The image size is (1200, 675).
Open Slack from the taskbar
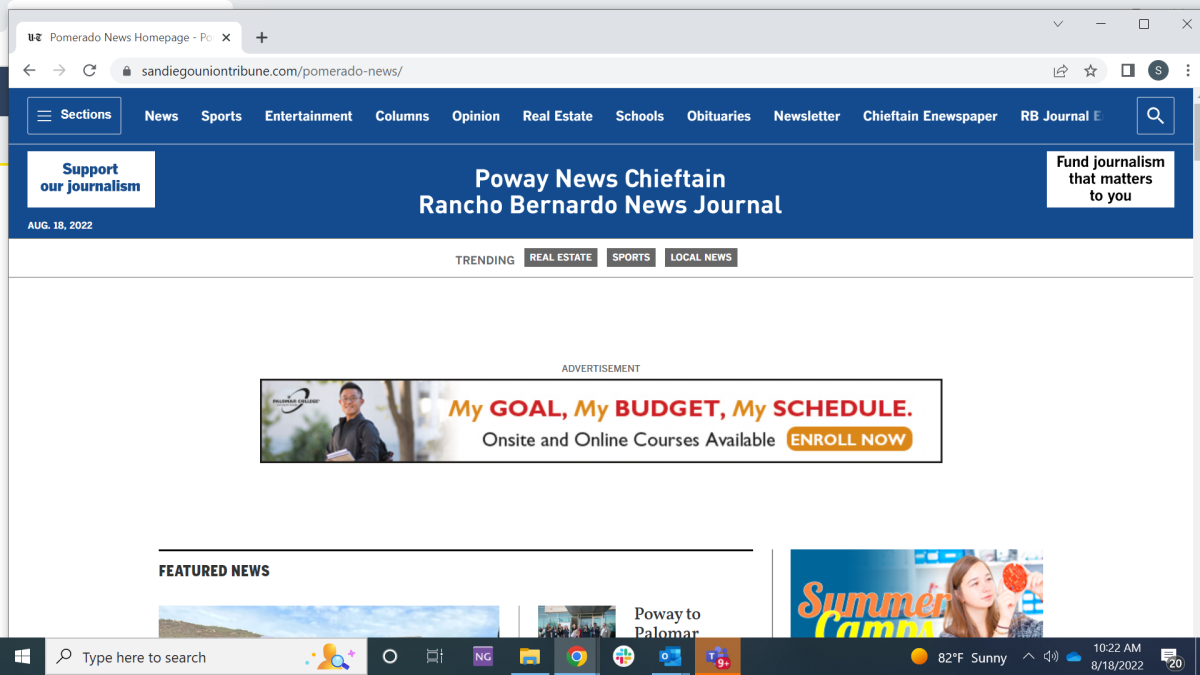[623, 657]
